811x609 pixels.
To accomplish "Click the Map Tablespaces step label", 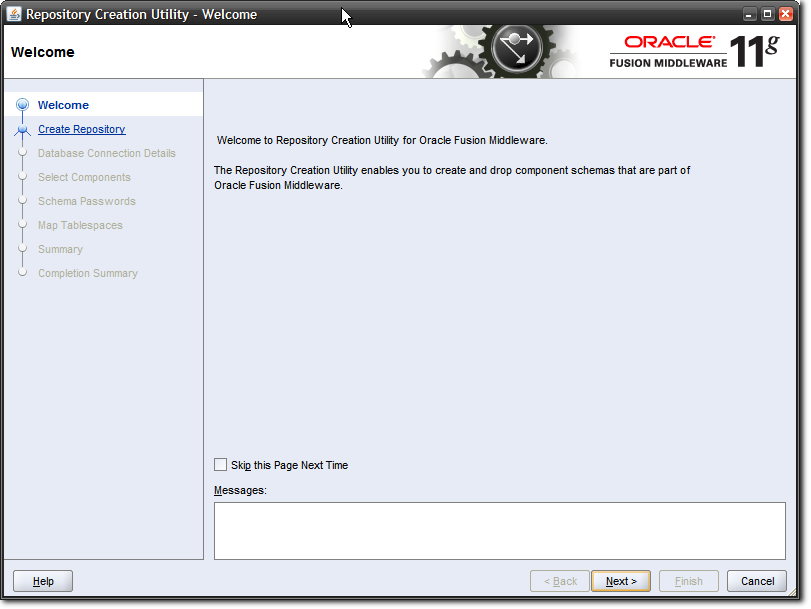I will tap(80, 225).
